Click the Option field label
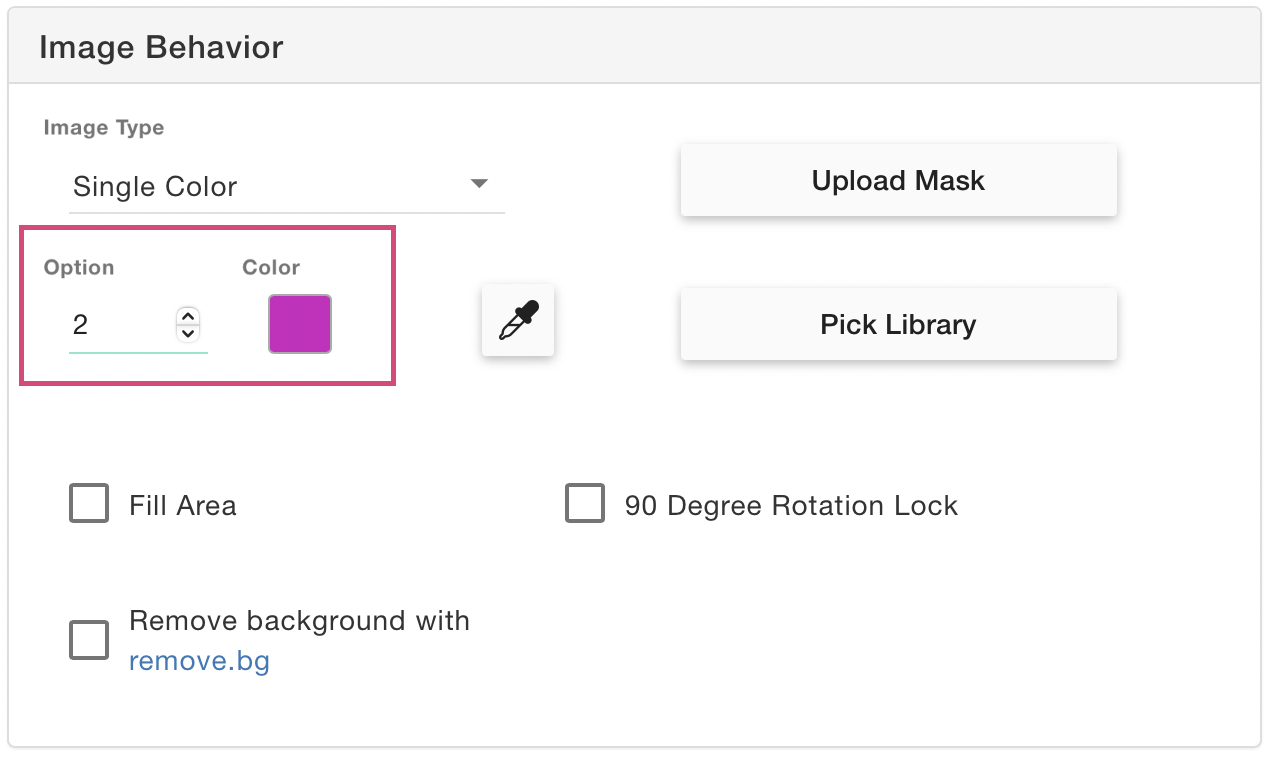This screenshot has height=762, width=1274. [79, 267]
